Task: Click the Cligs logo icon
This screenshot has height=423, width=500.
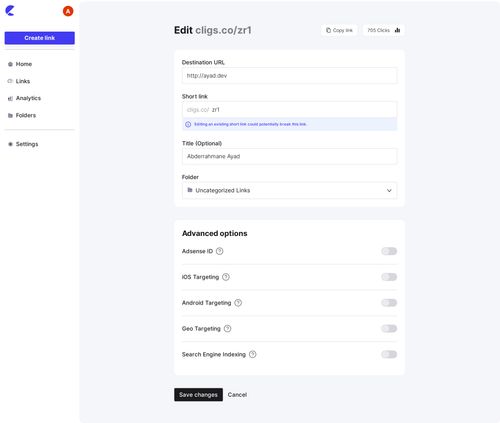Action: [10, 11]
